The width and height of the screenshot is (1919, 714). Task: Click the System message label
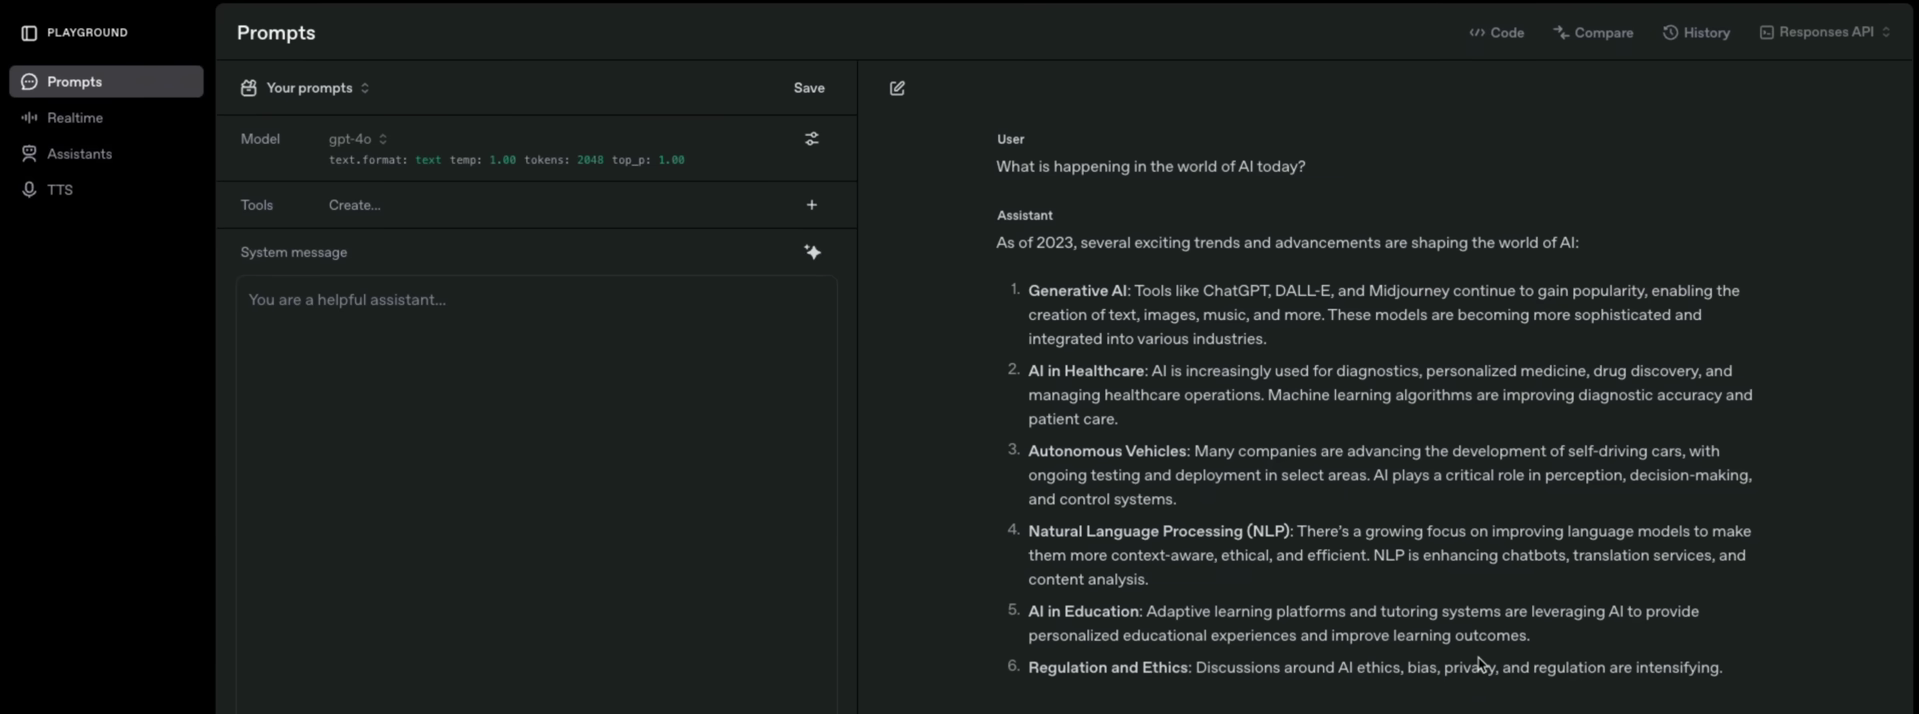pyautogui.click(x=294, y=252)
